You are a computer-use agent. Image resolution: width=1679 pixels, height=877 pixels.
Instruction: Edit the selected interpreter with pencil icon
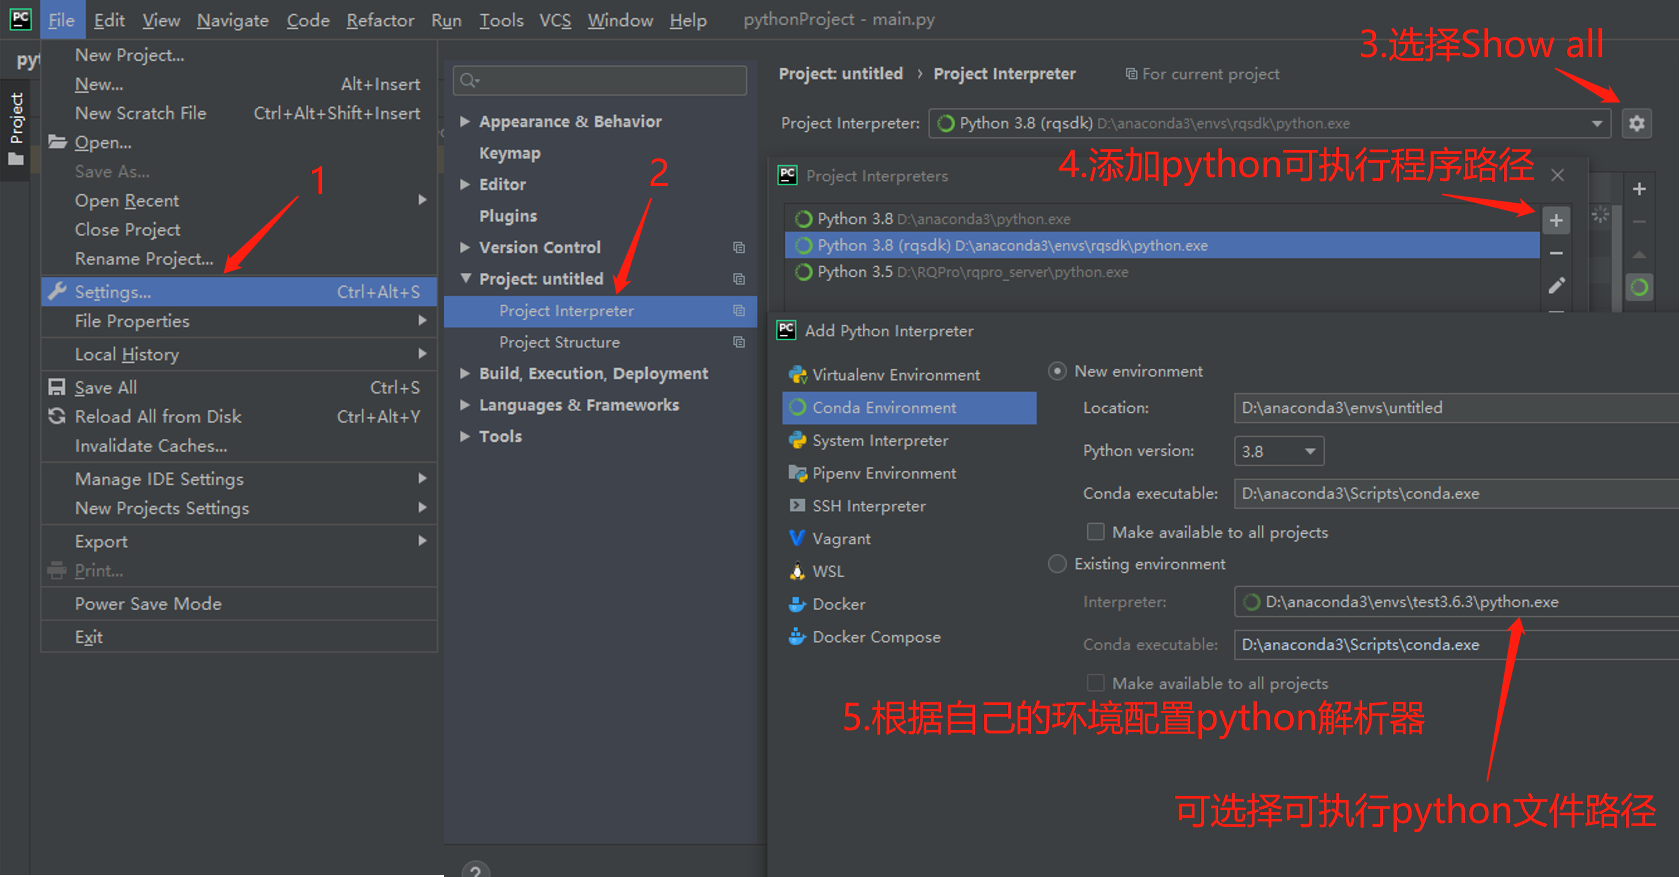1555,287
